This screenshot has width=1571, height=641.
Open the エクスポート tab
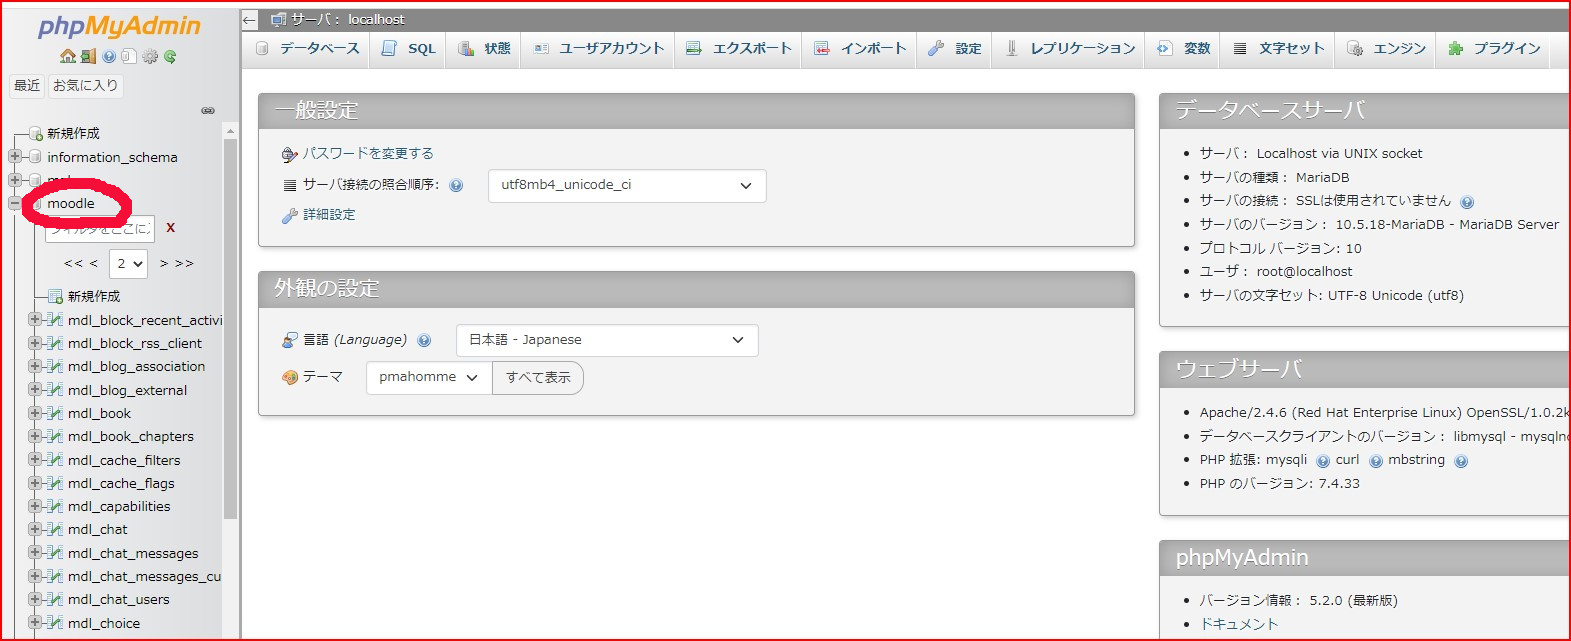coord(738,48)
